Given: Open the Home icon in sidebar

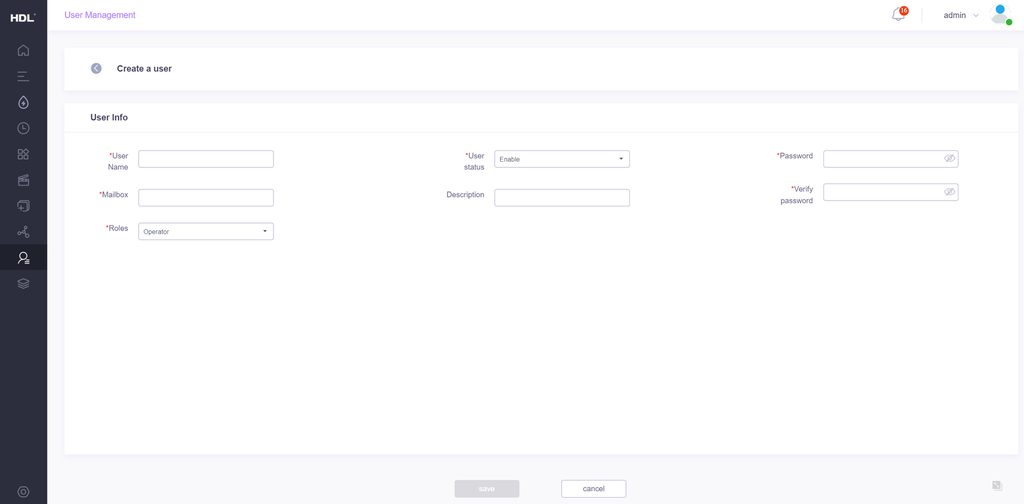Looking at the screenshot, I should click(x=24, y=50).
